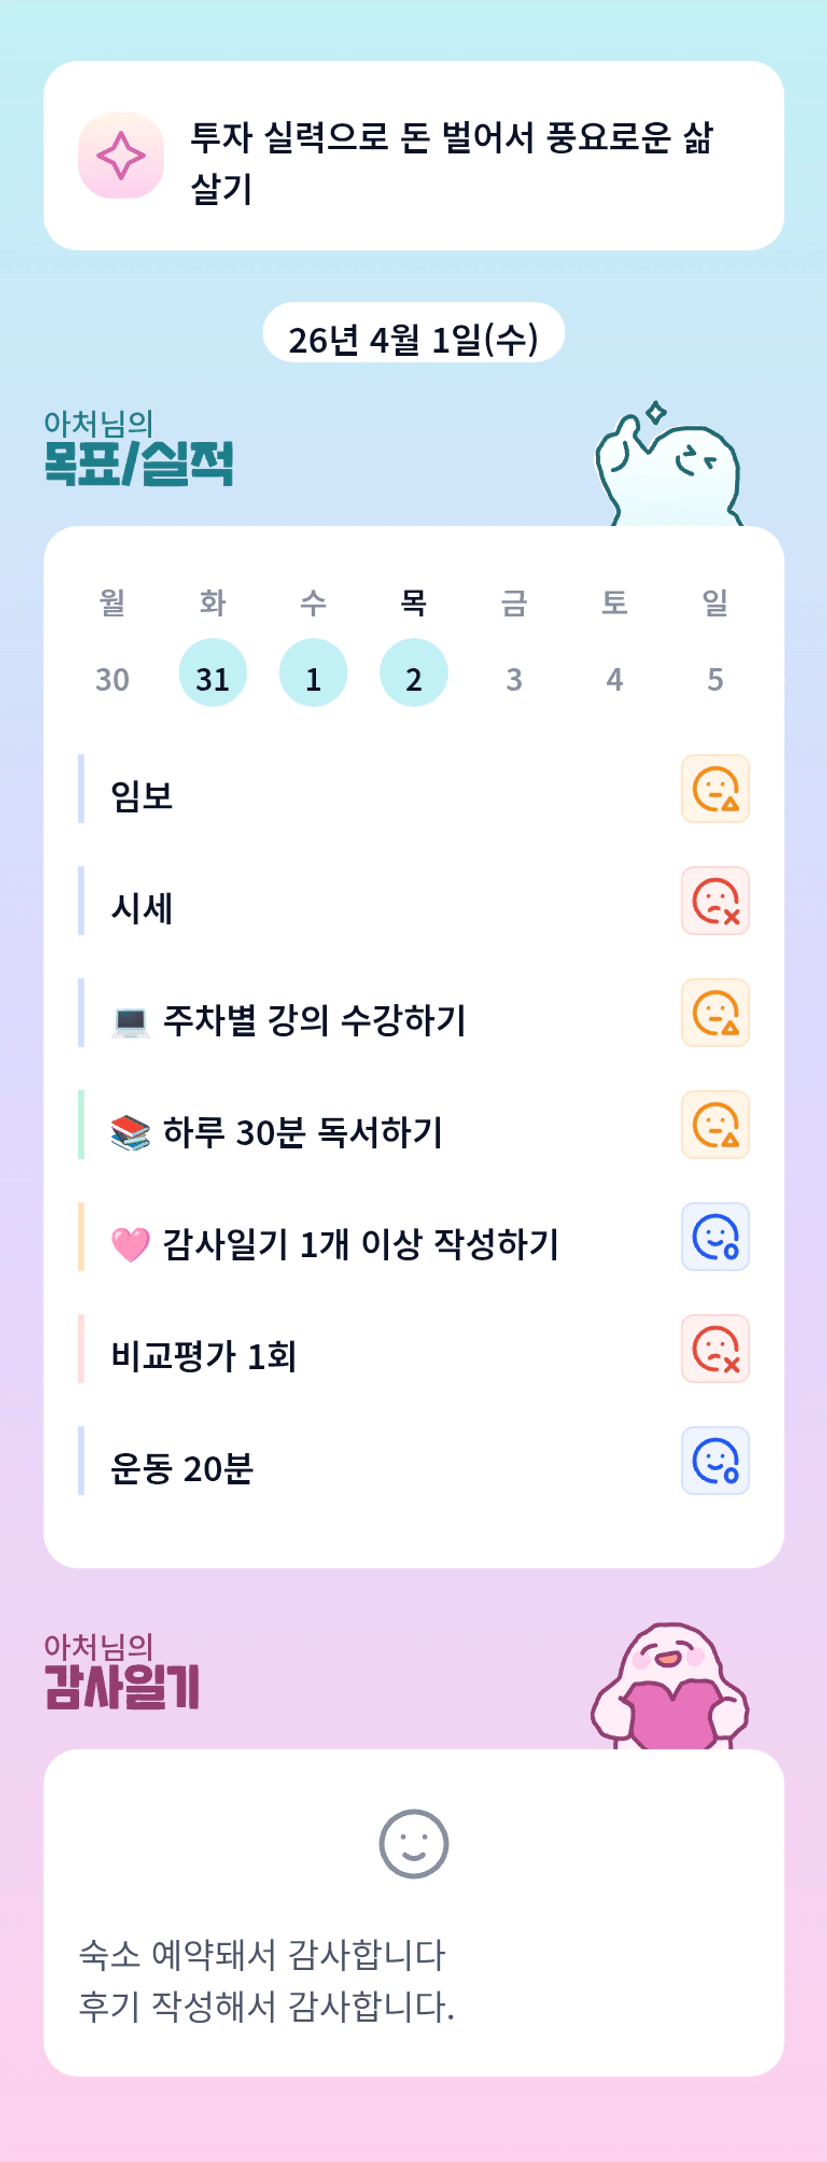Click the pink heart mascot beside 감사일기
Image resolution: width=827 pixels, height=2162 pixels.
670,1688
